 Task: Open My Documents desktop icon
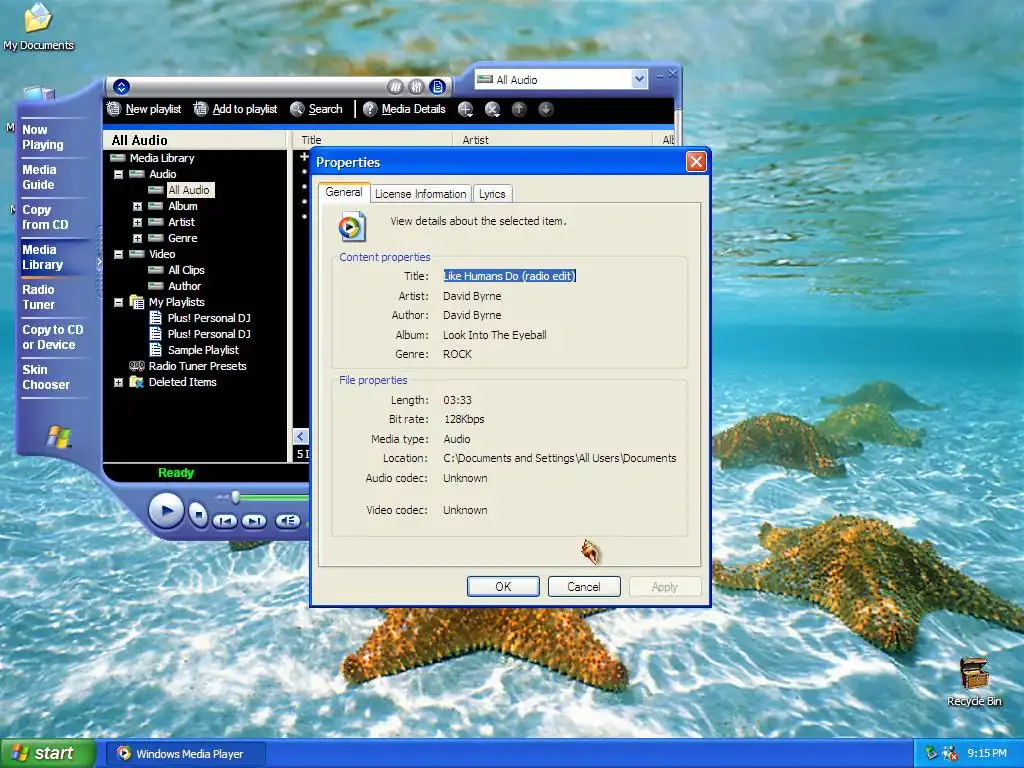[x=39, y=27]
